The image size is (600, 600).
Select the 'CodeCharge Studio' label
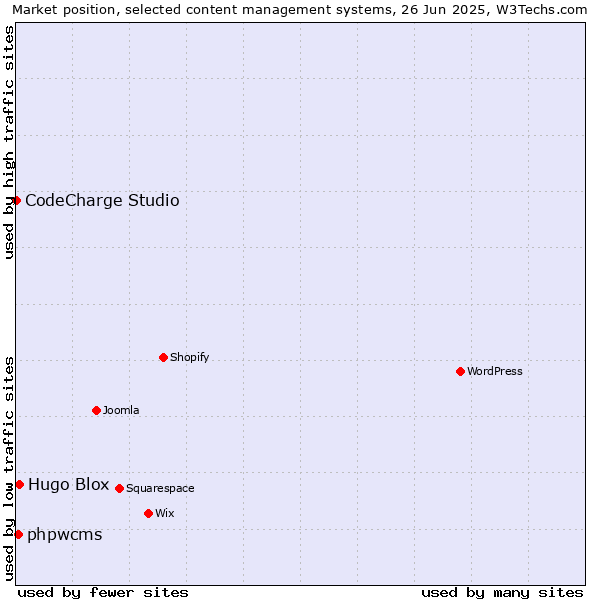[x=102, y=201]
